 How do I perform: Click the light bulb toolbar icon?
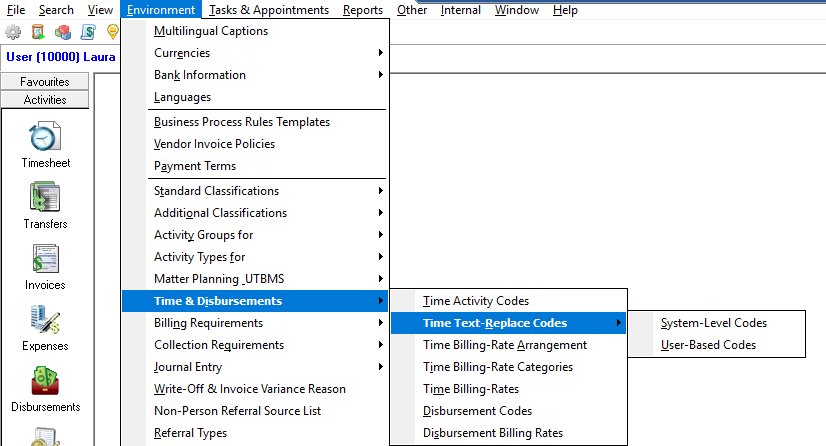pos(112,33)
